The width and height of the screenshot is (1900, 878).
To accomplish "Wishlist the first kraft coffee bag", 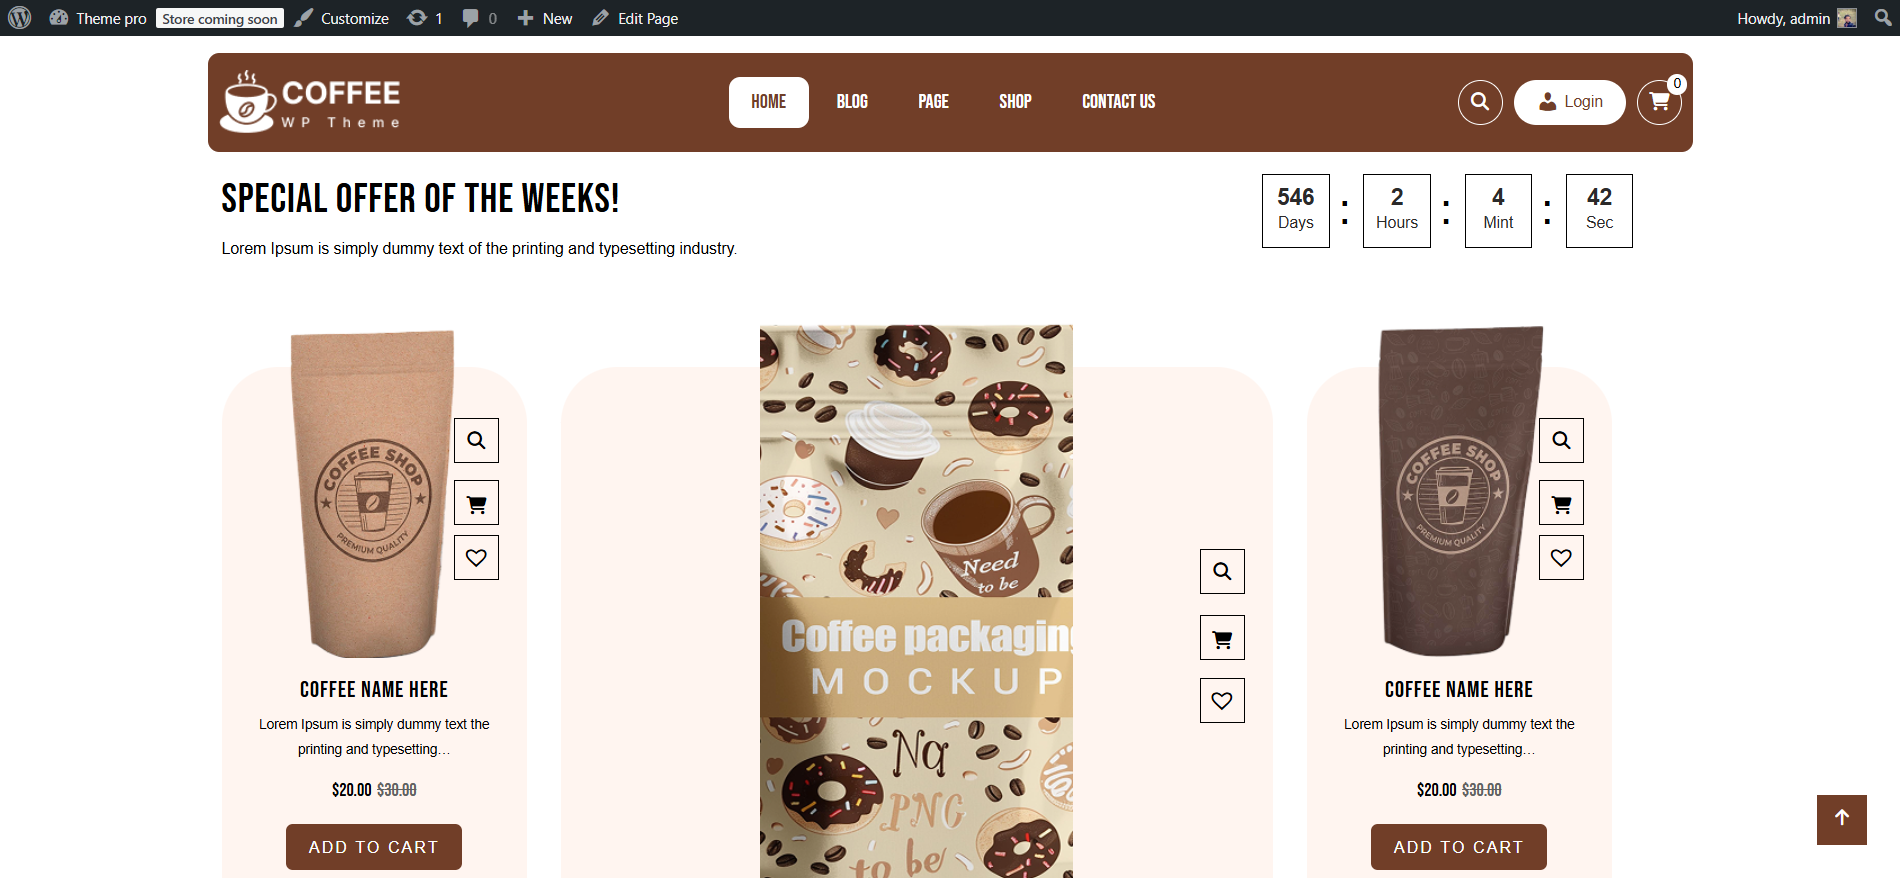I will 476,558.
